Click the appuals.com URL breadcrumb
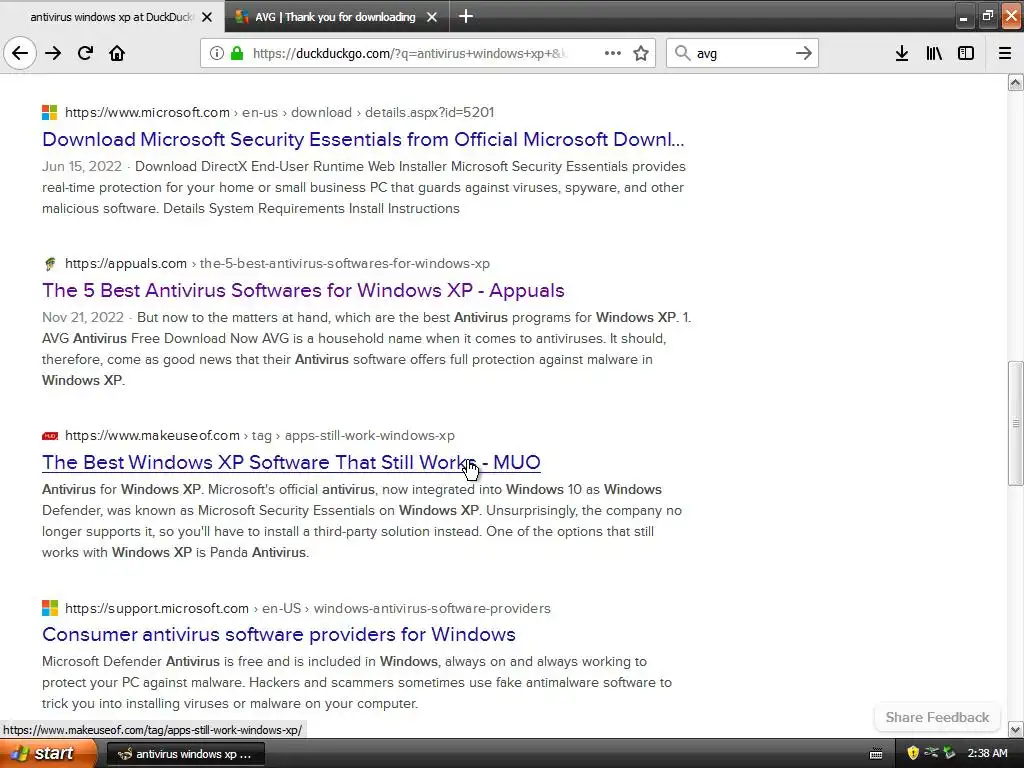 click(277, 263)
